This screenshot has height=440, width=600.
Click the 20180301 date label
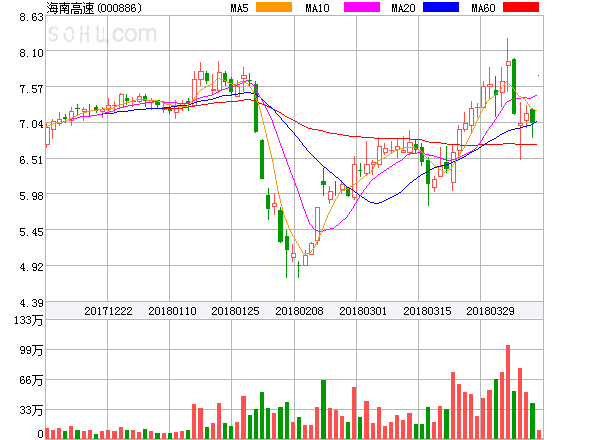pos(363,311)
